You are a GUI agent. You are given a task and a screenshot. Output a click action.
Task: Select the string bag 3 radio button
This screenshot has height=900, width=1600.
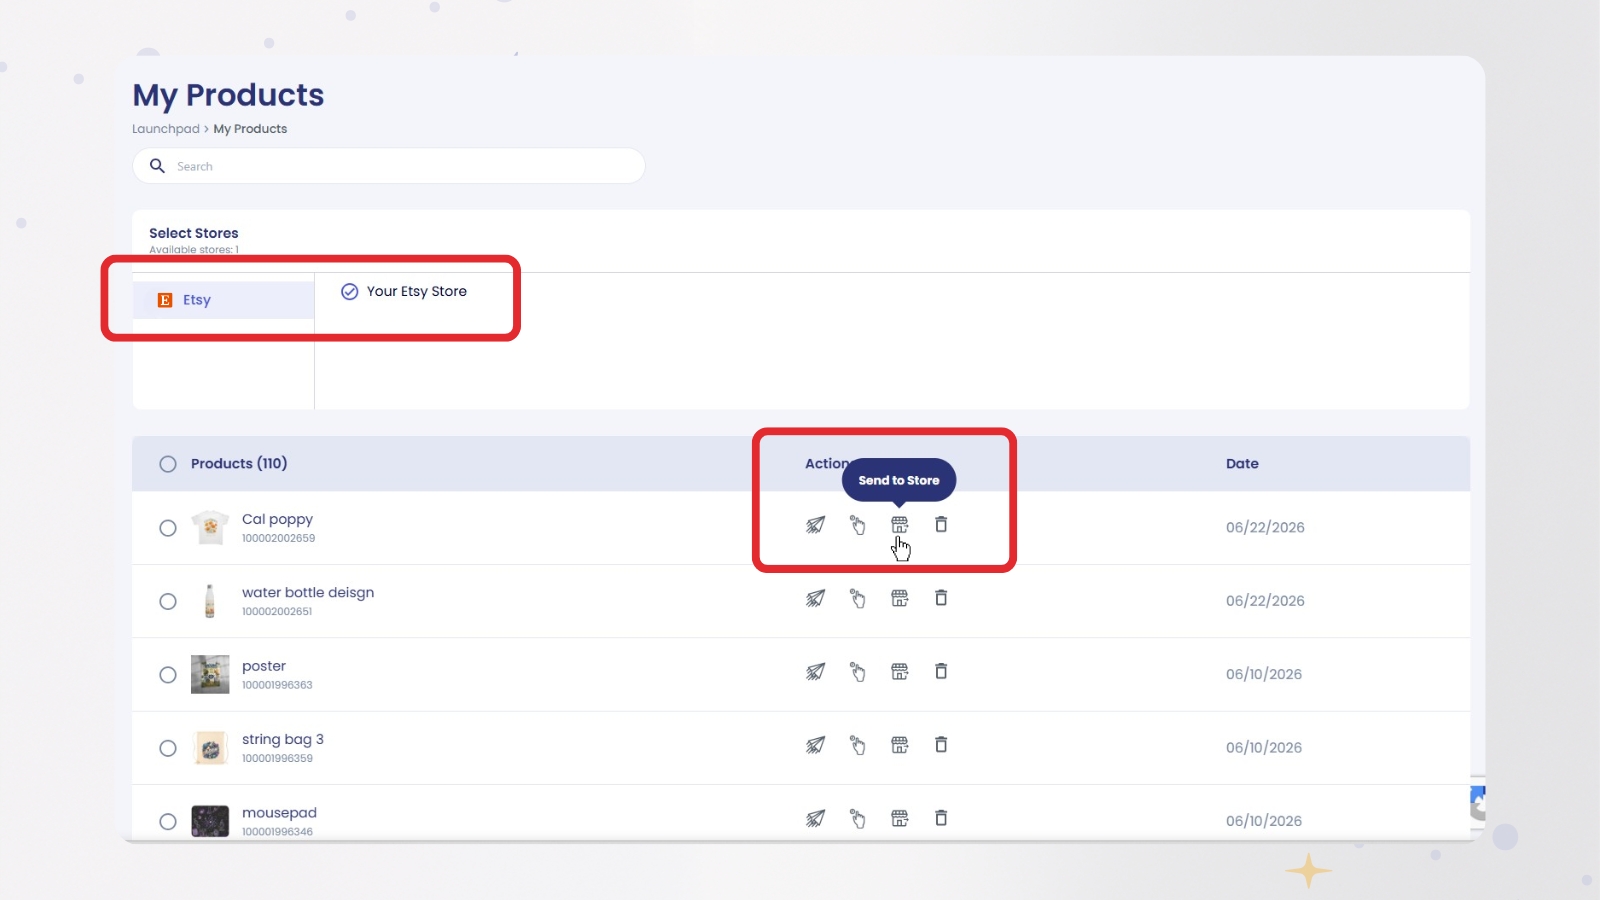click(168, 748)
